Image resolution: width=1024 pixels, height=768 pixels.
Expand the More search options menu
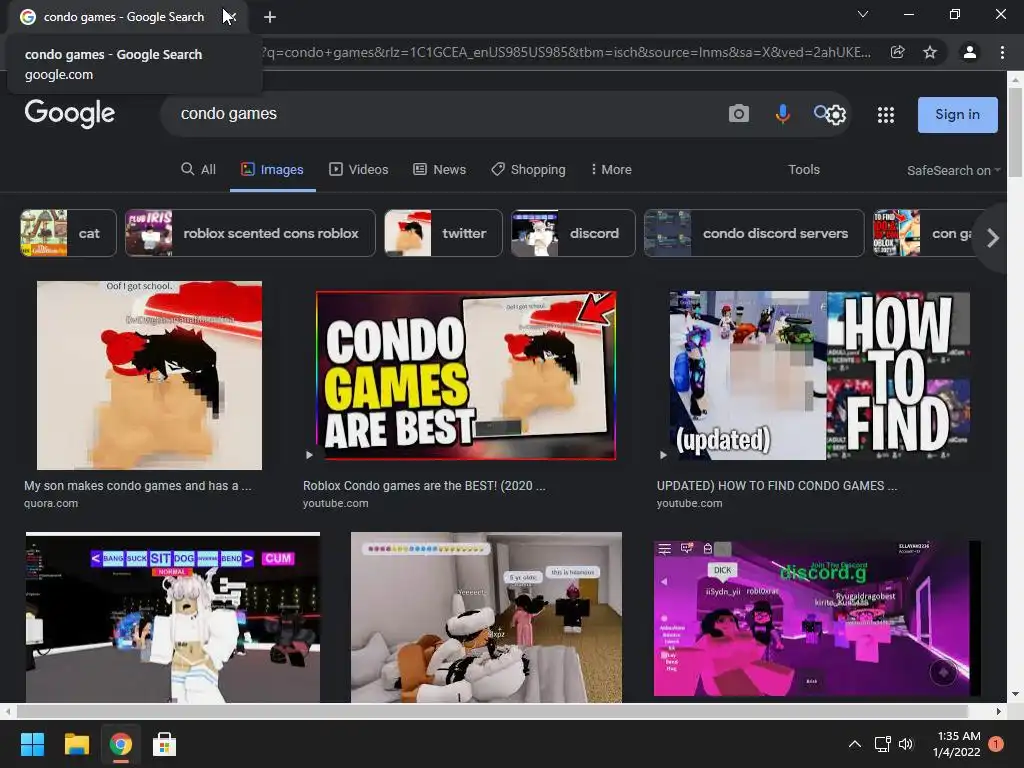(611, 170)
